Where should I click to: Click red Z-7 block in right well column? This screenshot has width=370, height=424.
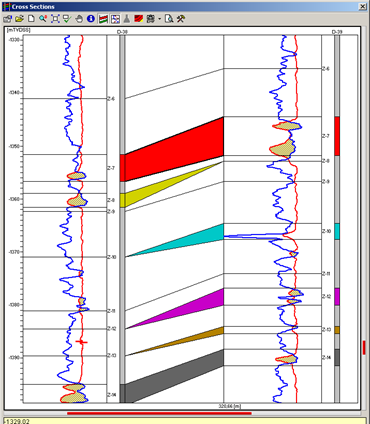click(x=337, y=136)
